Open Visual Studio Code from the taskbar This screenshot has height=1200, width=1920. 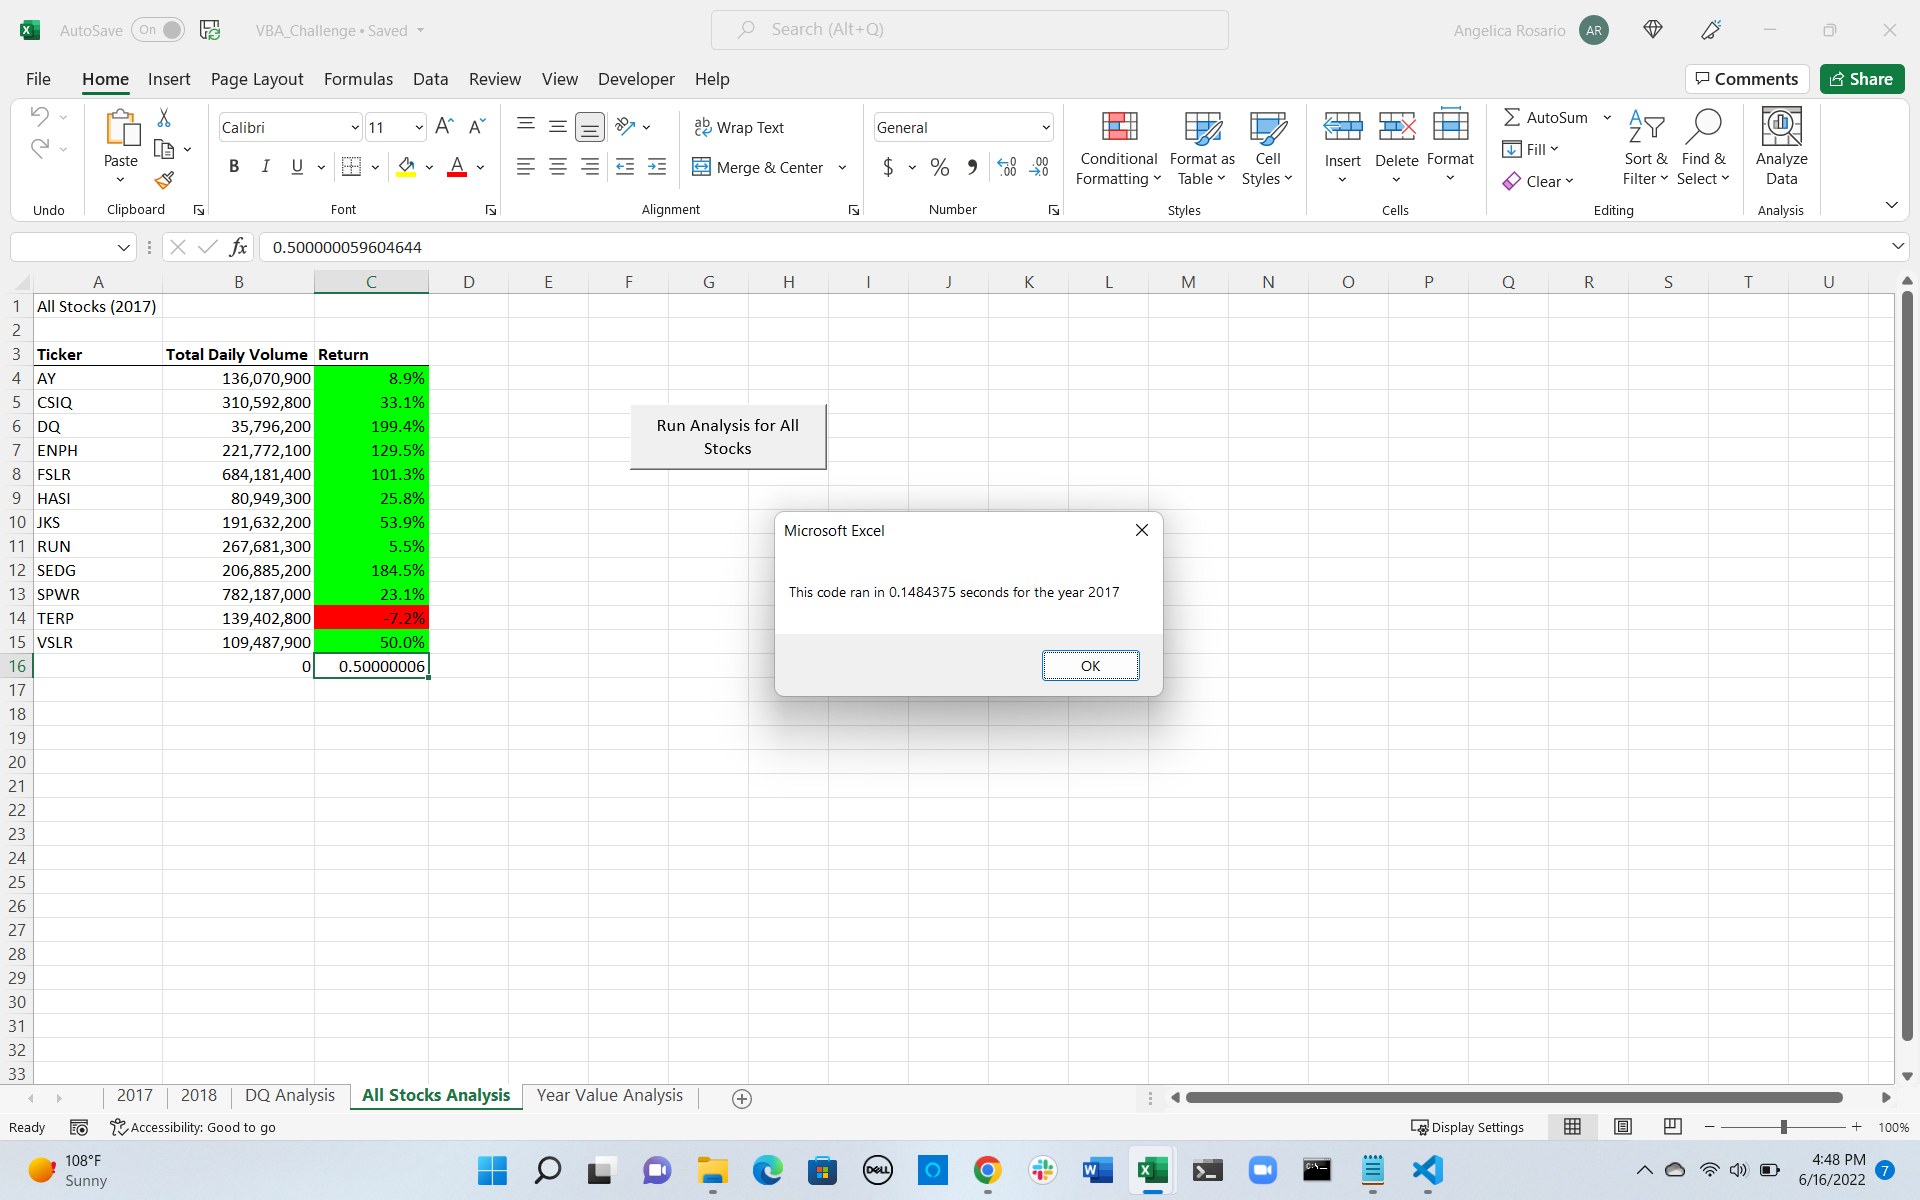coord(1427,1170)
